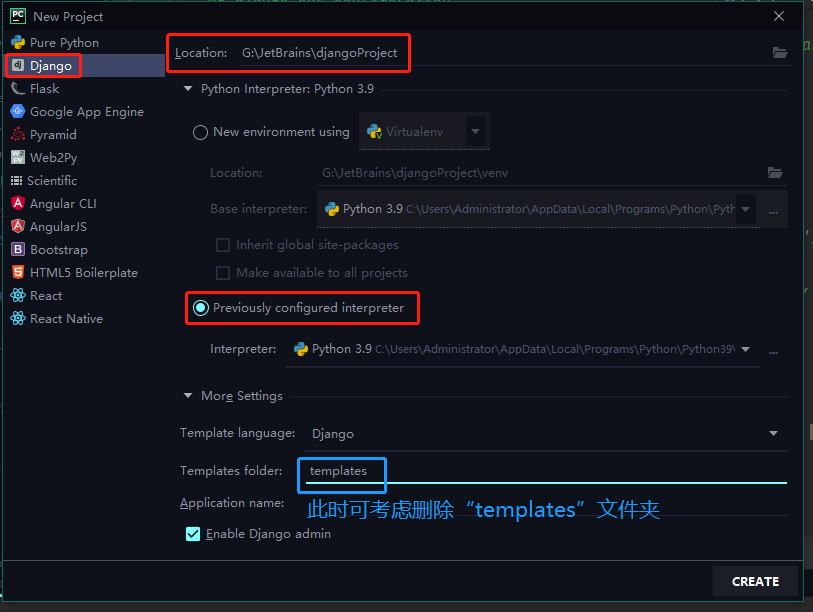Click the React Native atom icon

click(18, 318)
